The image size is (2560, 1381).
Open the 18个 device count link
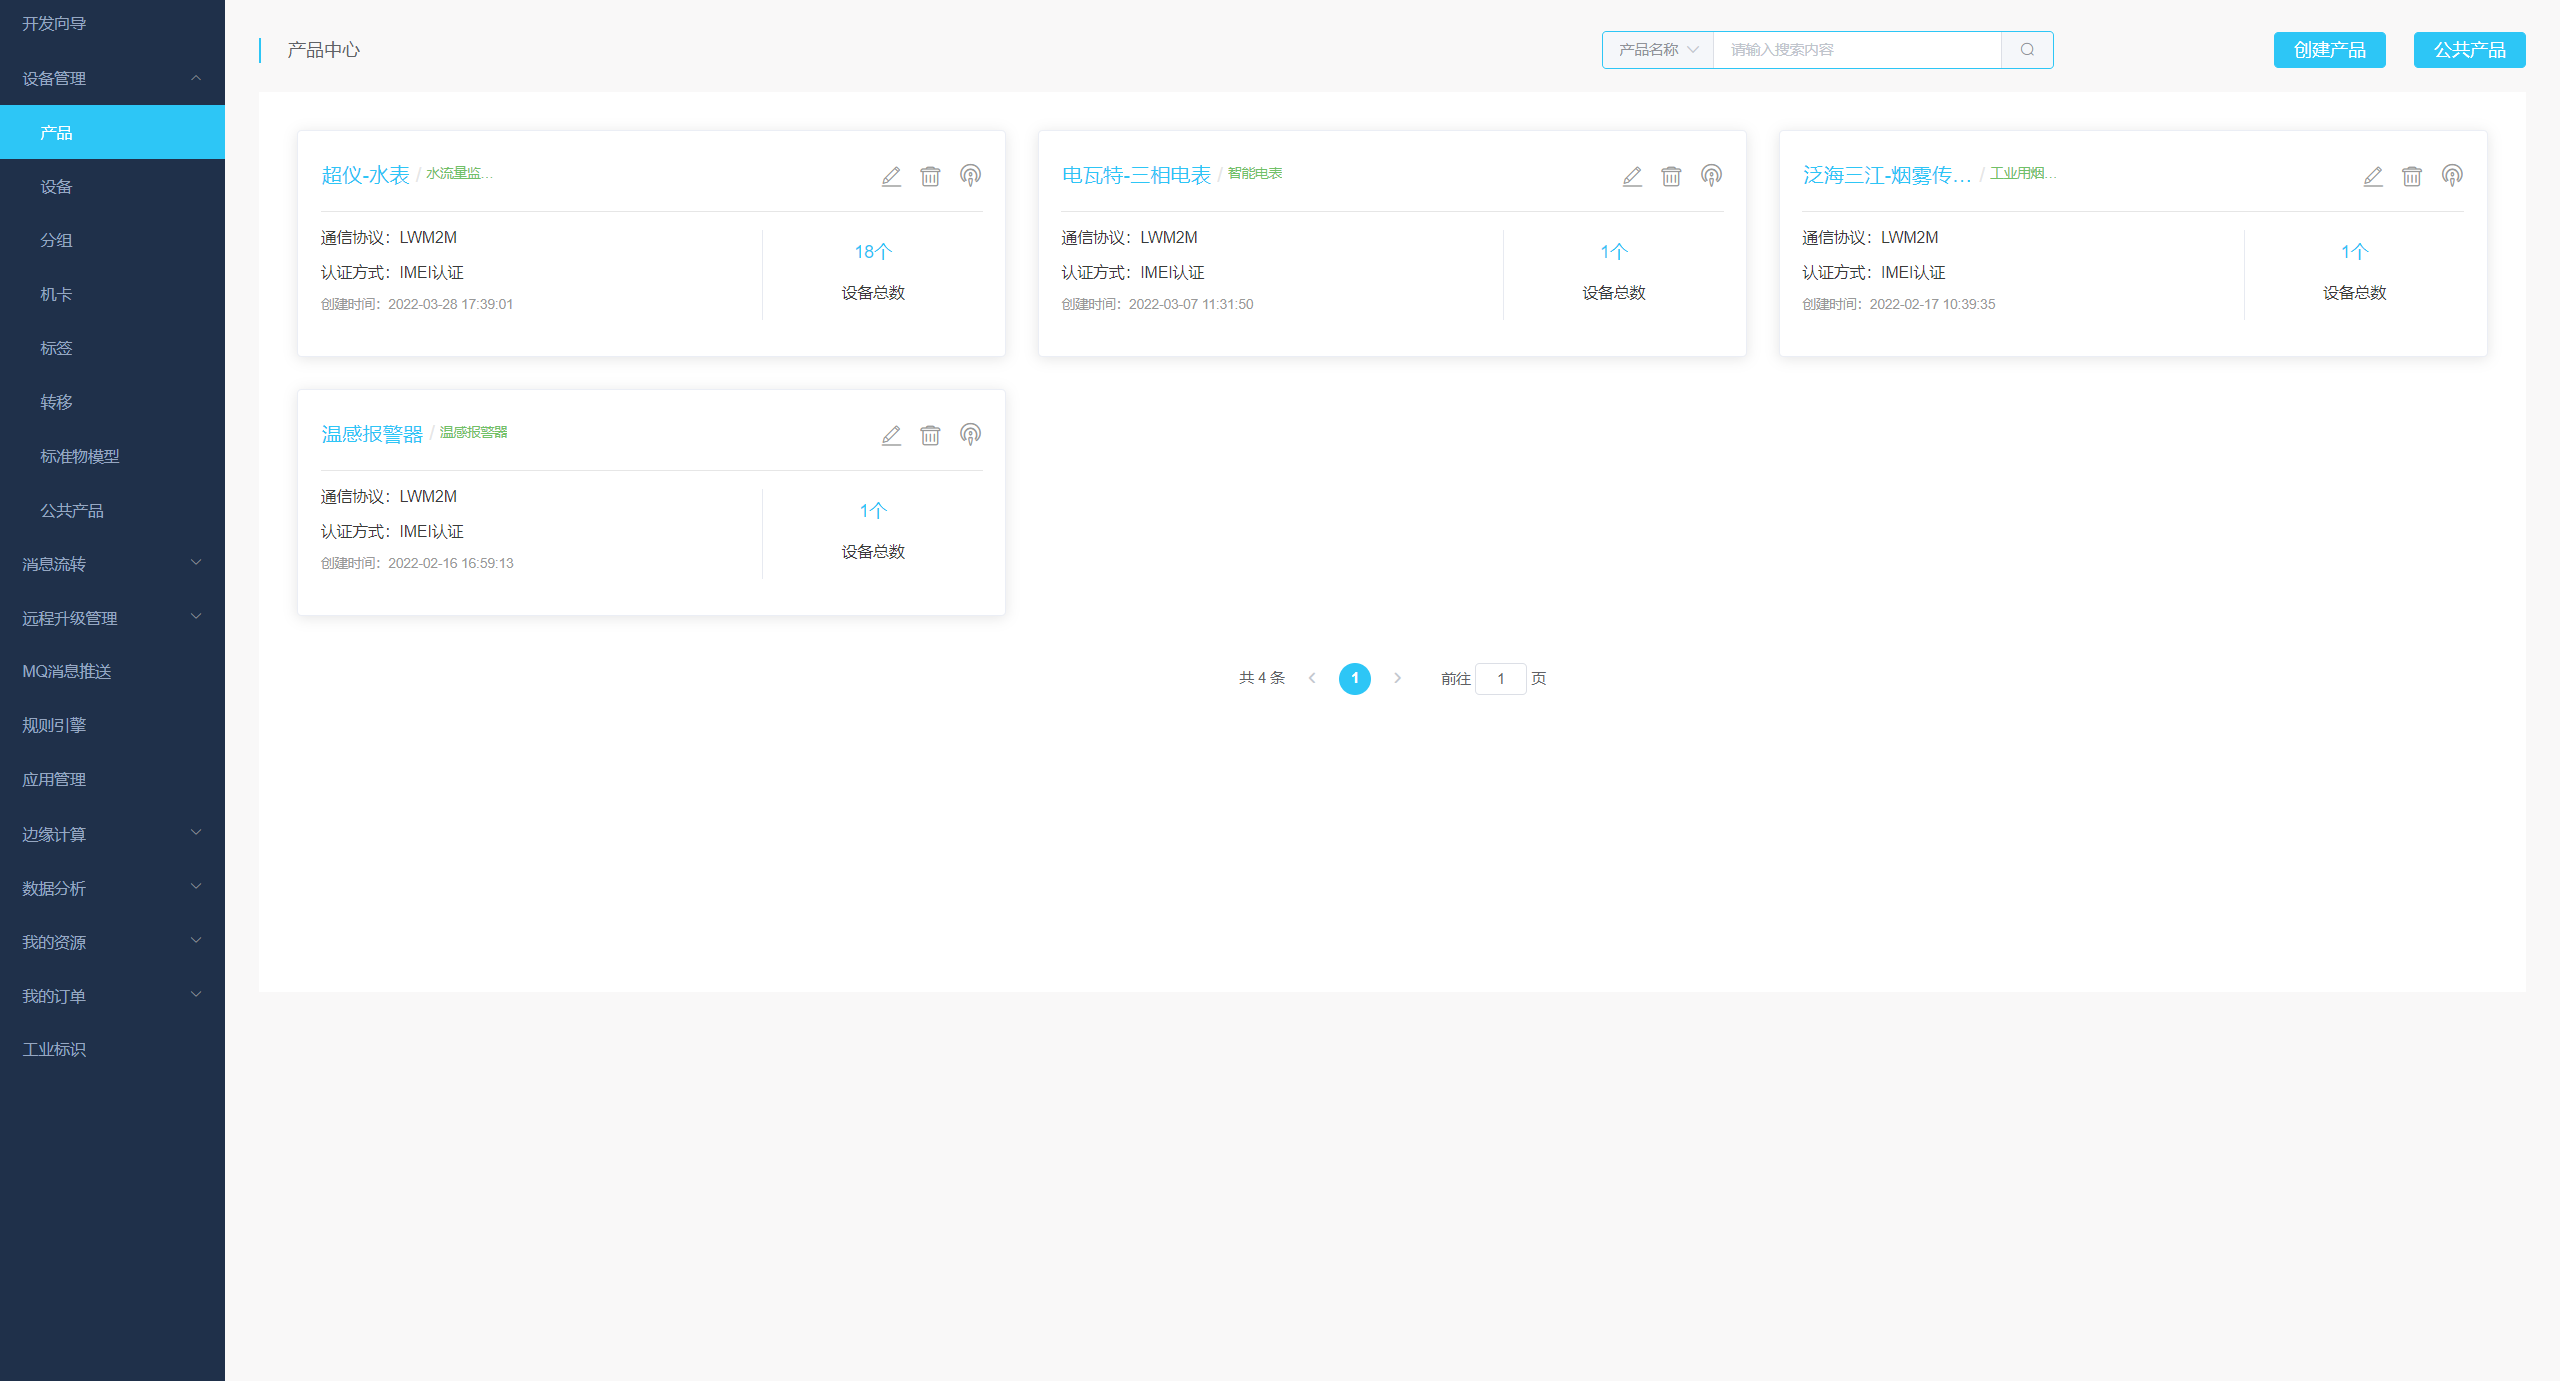click(x=872, y=252)
